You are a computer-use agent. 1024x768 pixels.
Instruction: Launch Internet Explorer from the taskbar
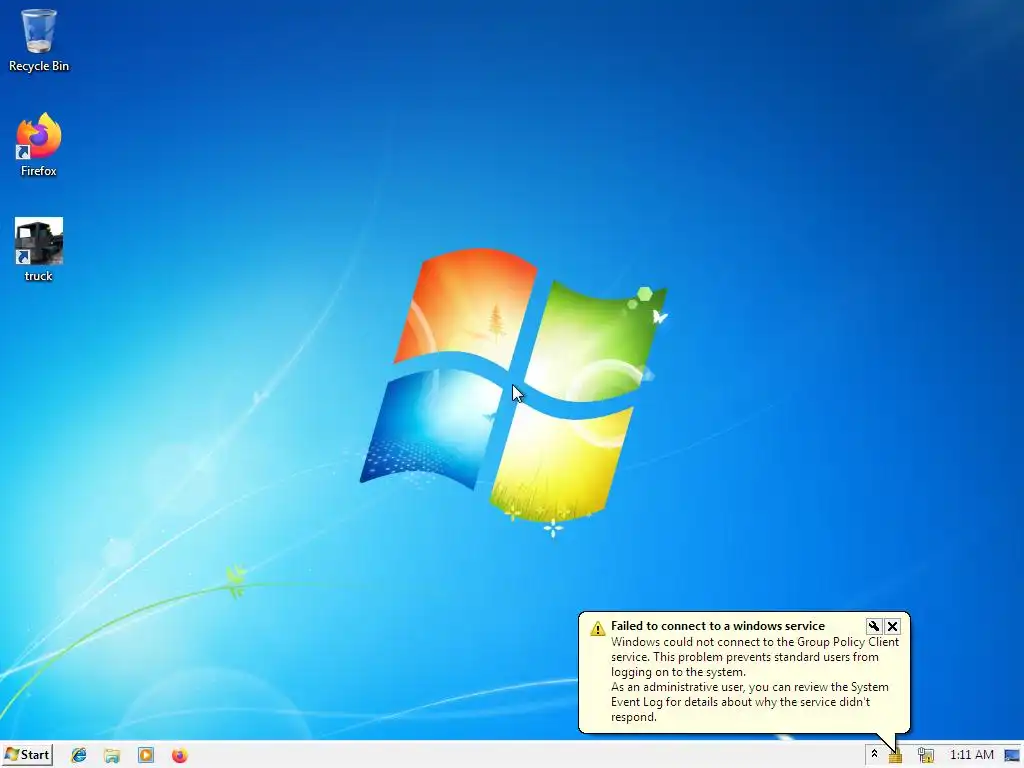click(79, 755)
